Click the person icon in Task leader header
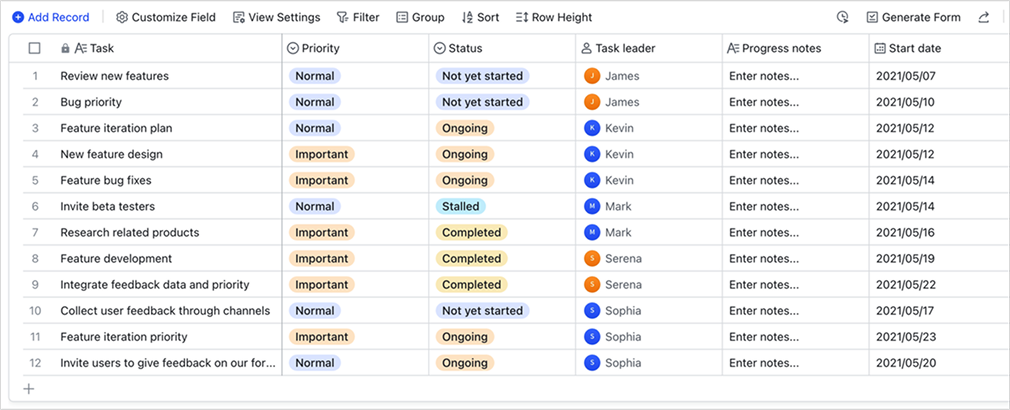1010x410 pixels. (586, 48)
